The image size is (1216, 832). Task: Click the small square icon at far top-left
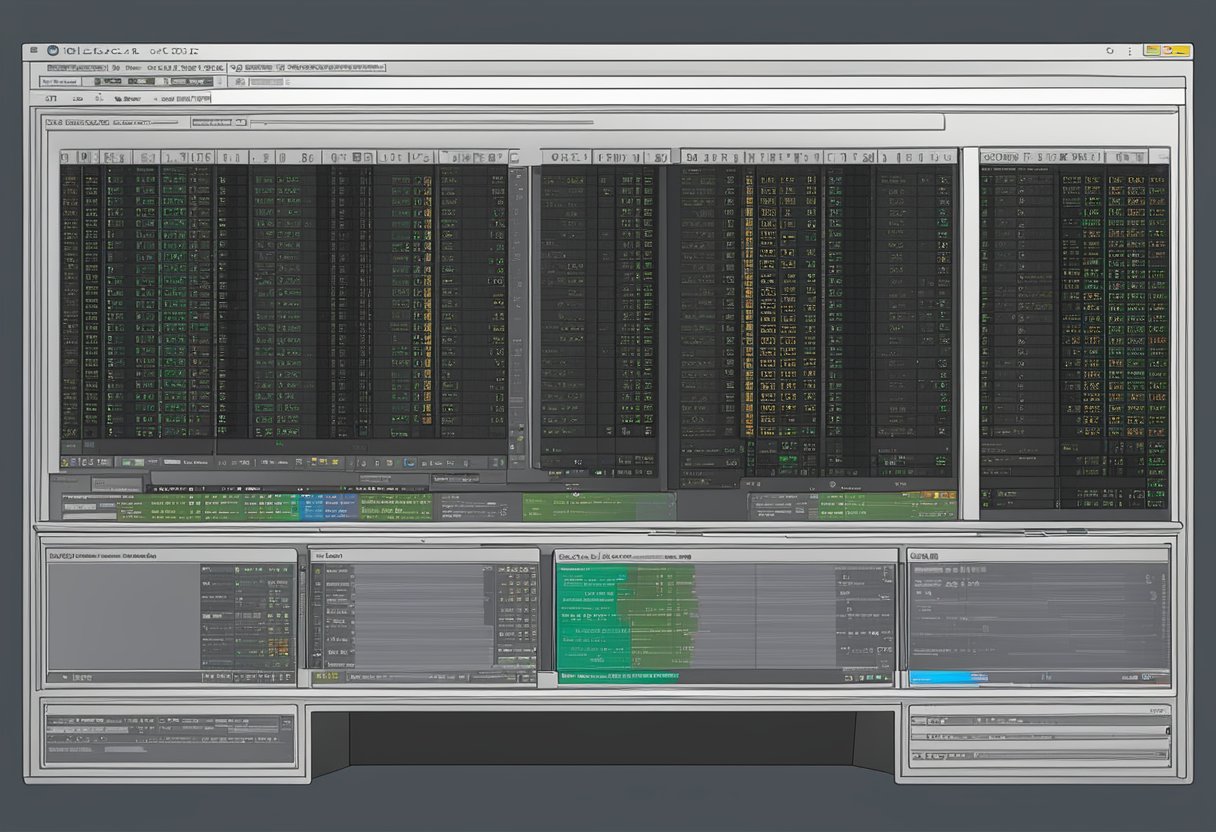(34, 49)
